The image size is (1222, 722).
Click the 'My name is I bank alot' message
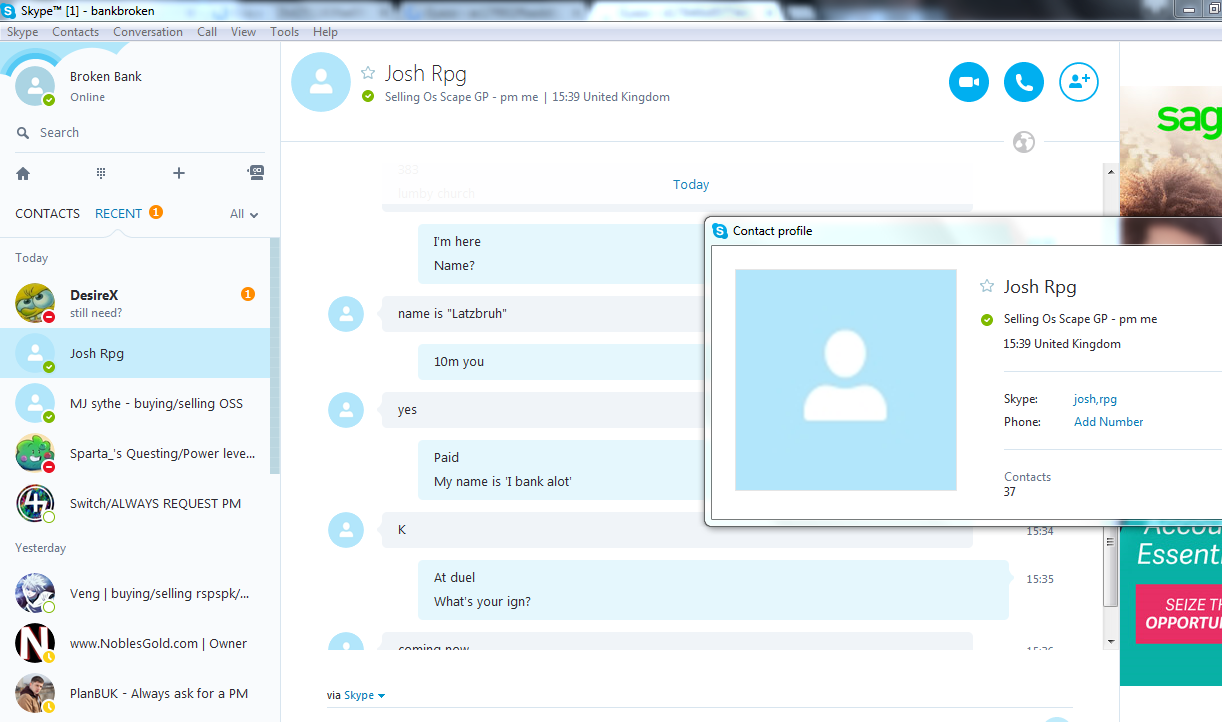pos(503,482)
